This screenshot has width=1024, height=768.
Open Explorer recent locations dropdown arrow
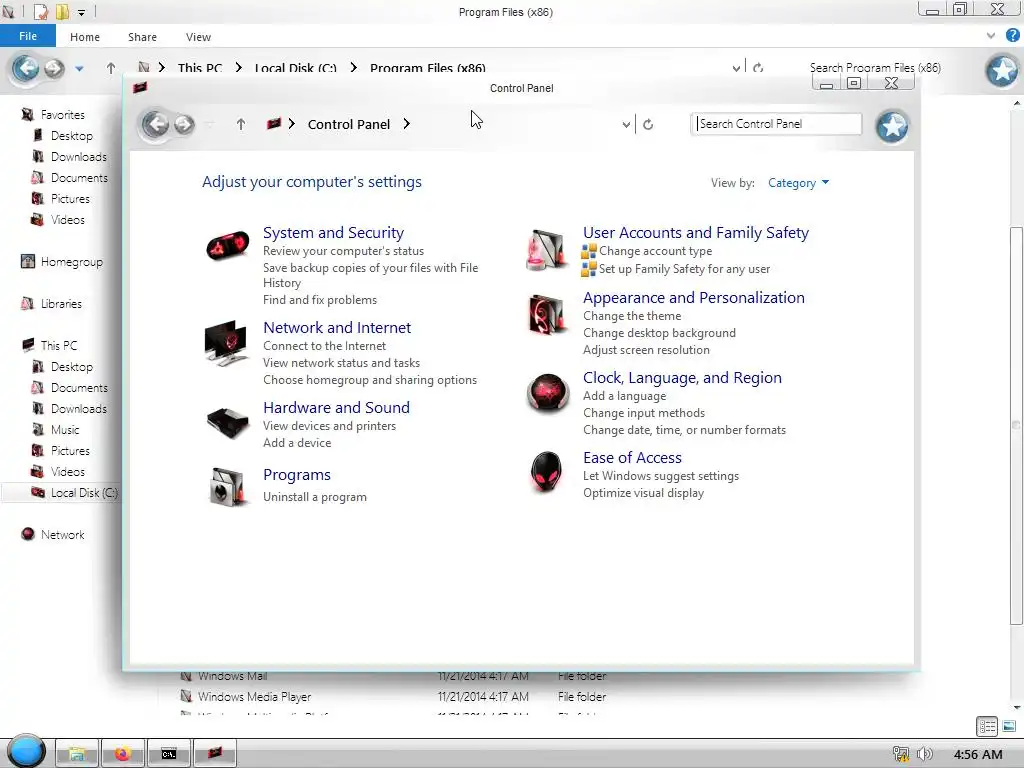[x=79, y=68]
